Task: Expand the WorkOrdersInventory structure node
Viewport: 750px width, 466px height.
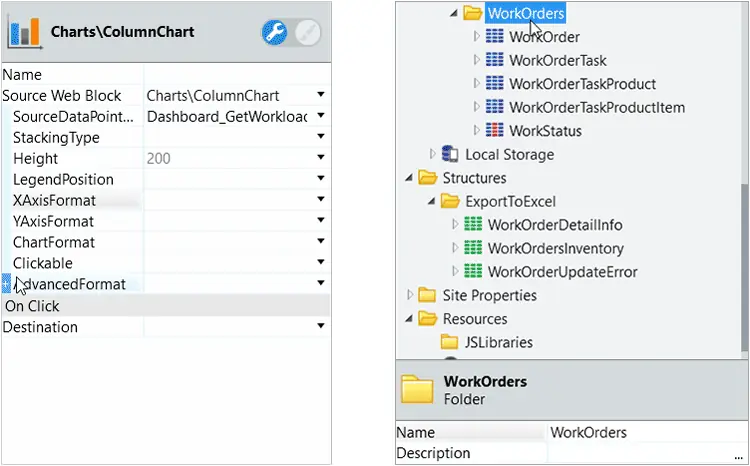Action: coord(455,247)
